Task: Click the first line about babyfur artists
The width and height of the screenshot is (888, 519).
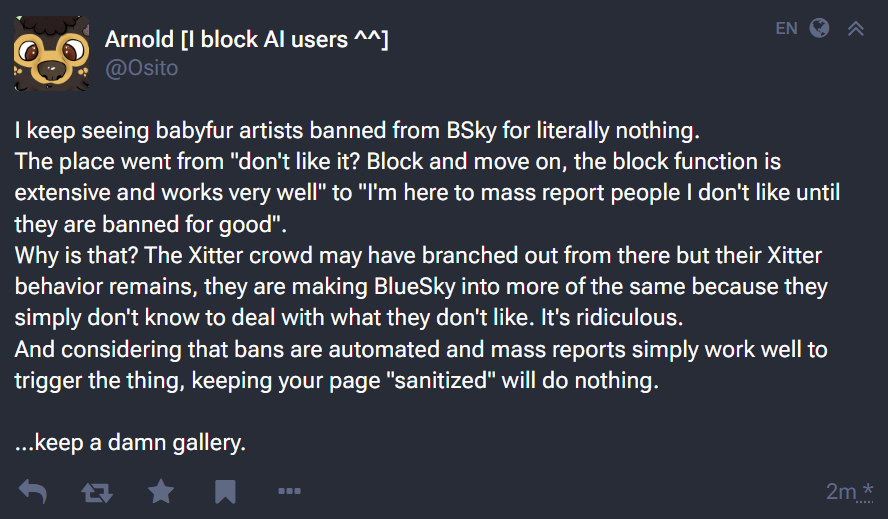Action: pyautogui.click(x=359, y=130)
